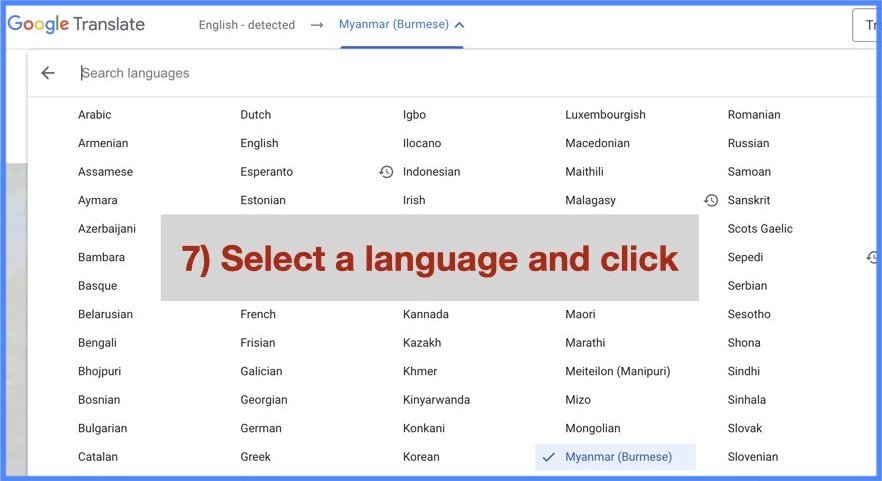Select Igbo language
This screenshot has height=481, width=882.
[x=414, y=115]
